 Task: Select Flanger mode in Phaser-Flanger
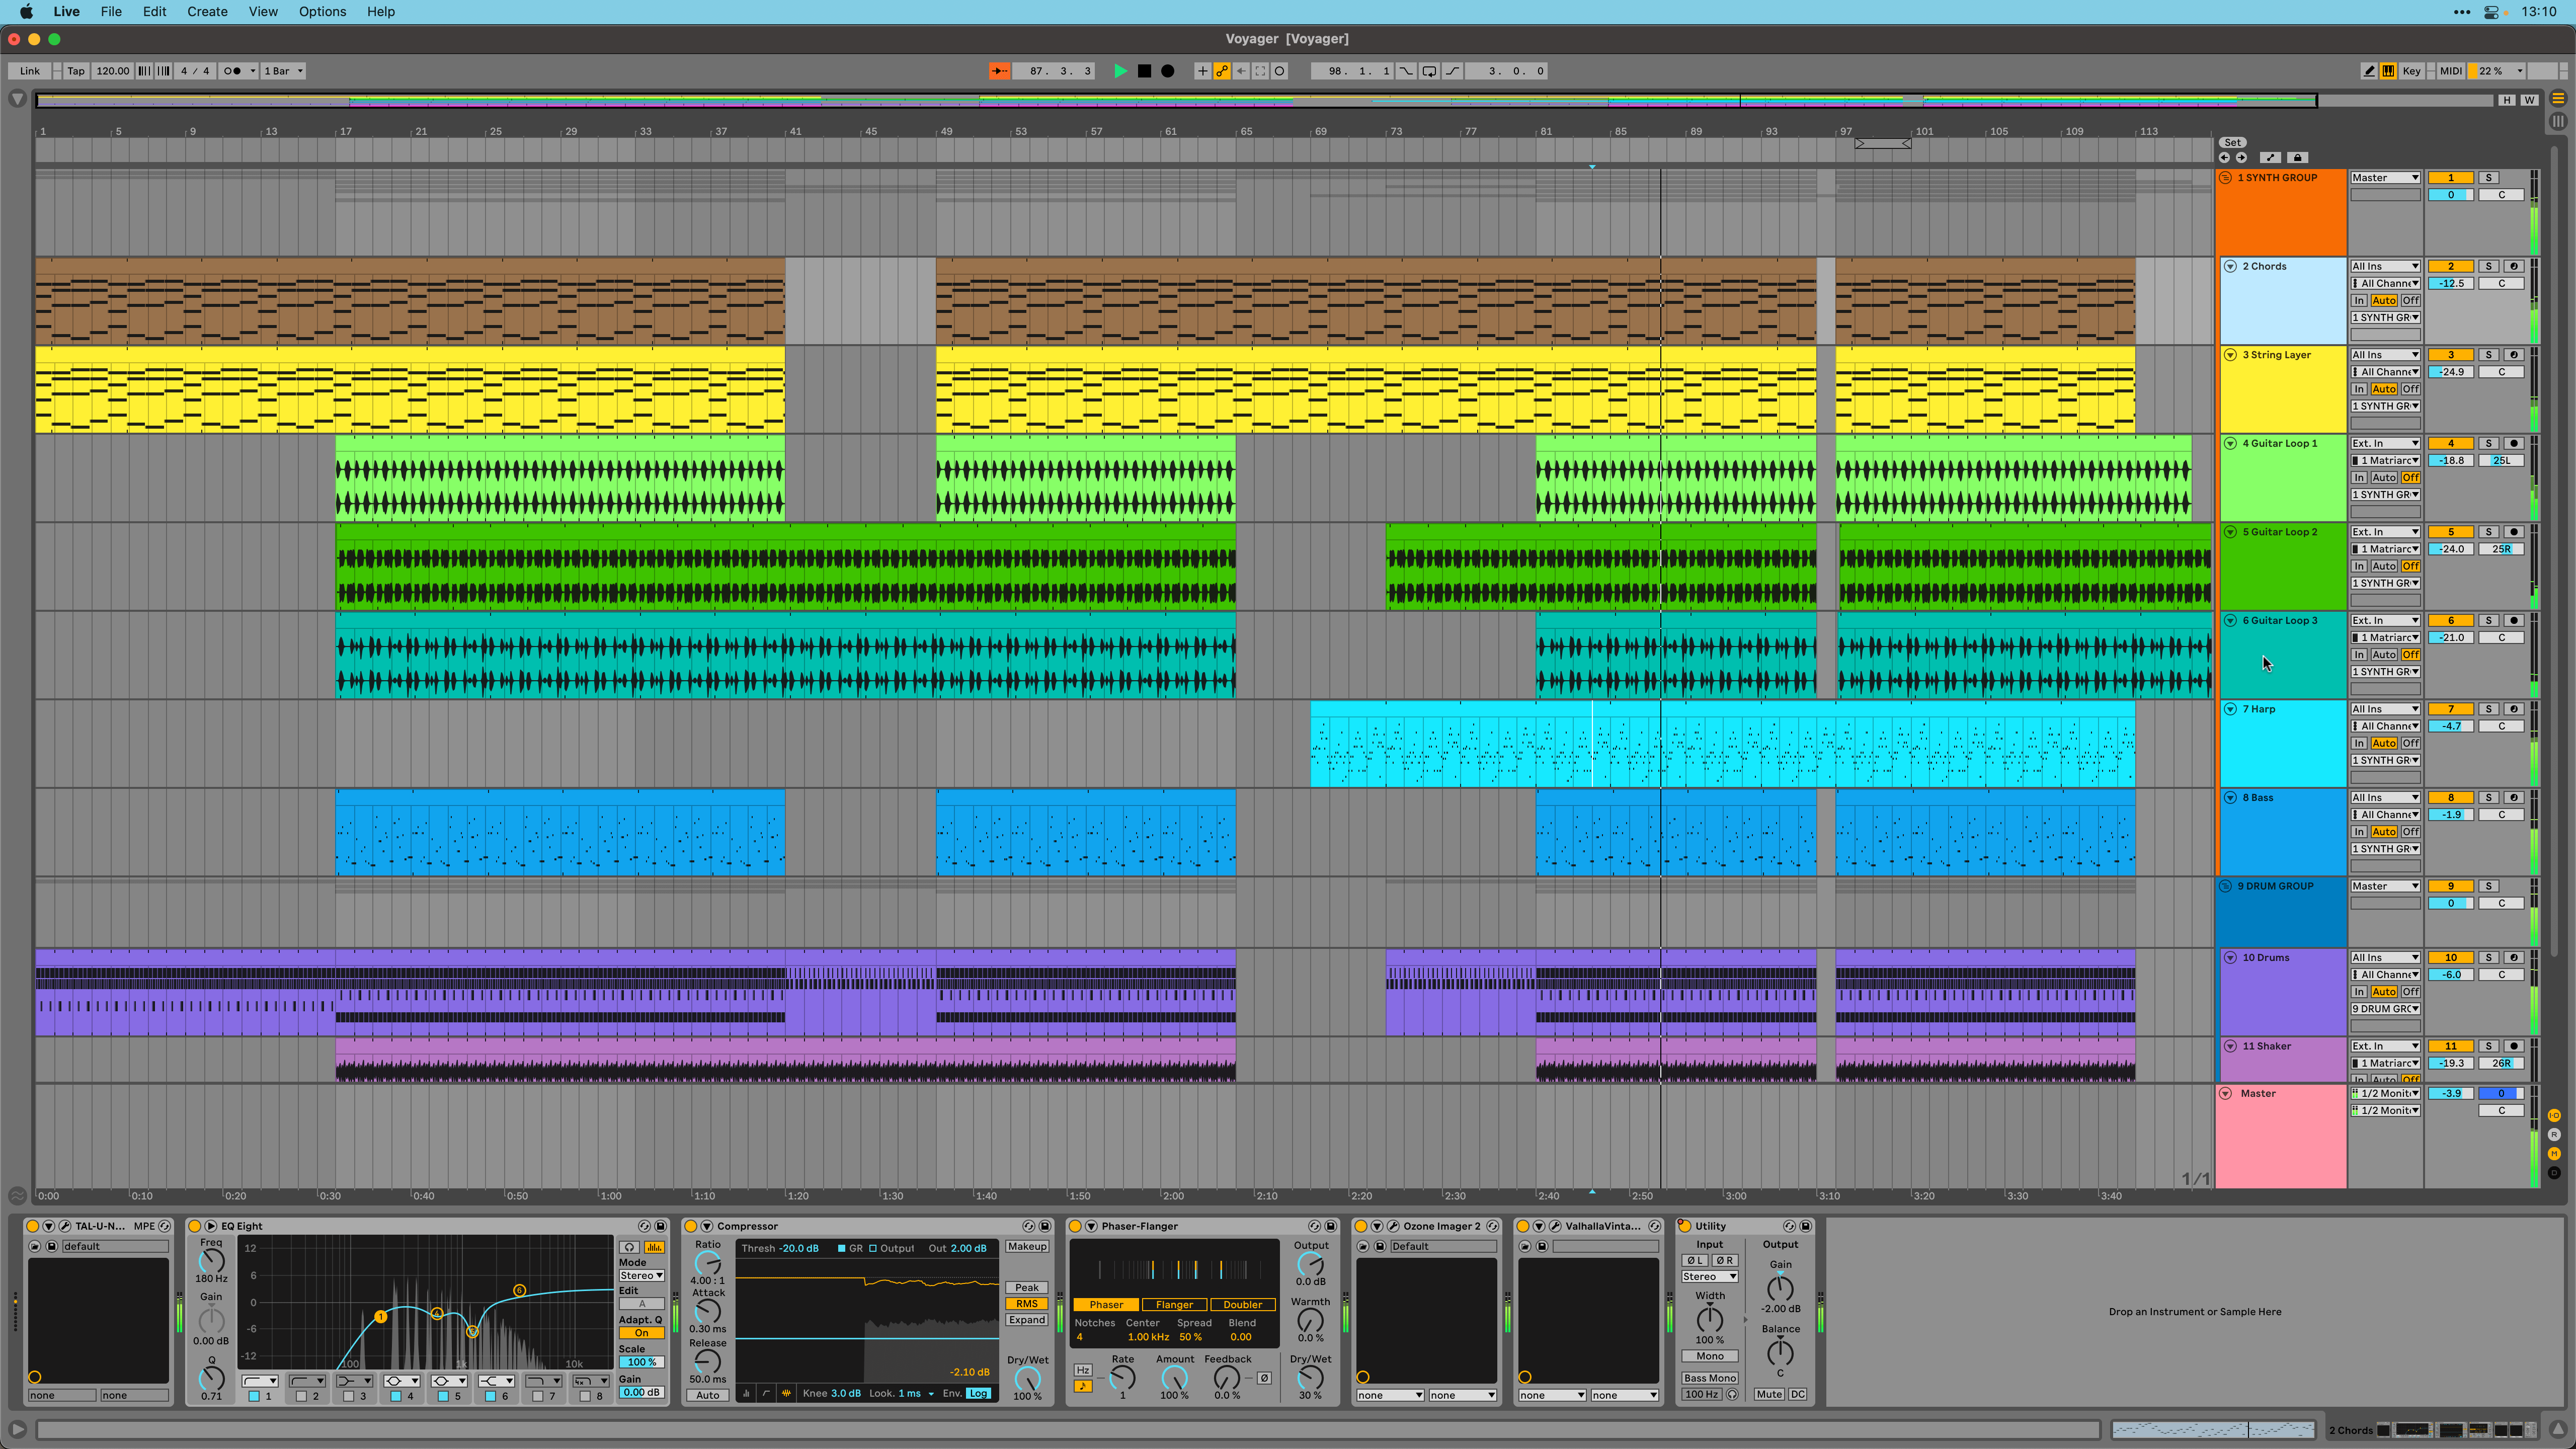click(1174, 1305)
